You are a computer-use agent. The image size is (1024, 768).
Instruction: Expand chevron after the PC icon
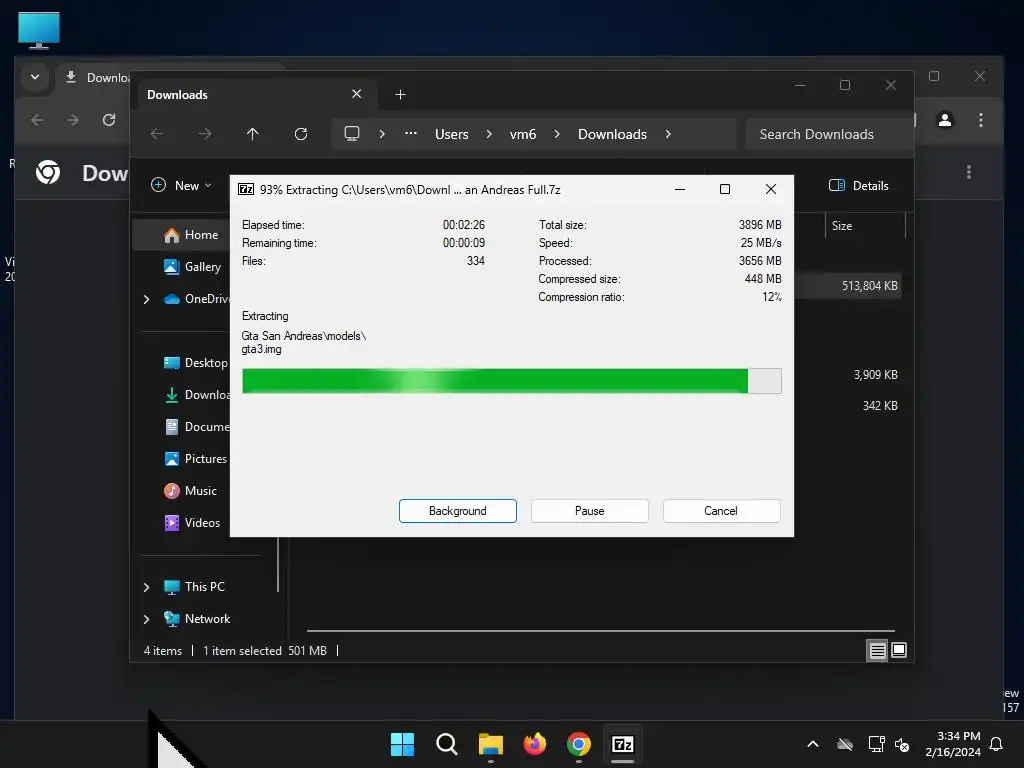[x=382, y=134]
